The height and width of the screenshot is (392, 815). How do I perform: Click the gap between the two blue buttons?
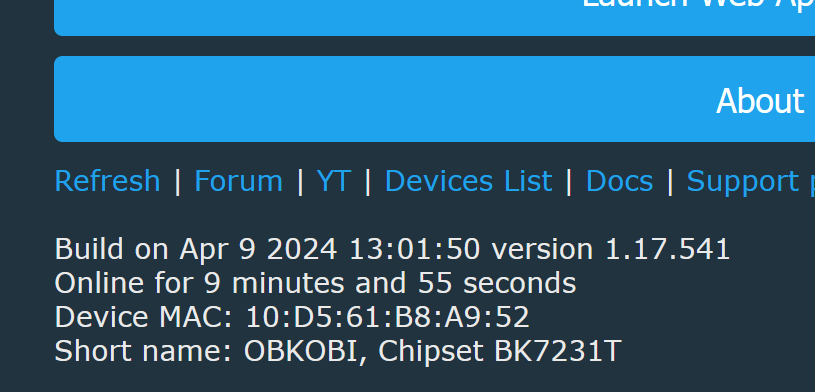435,46
